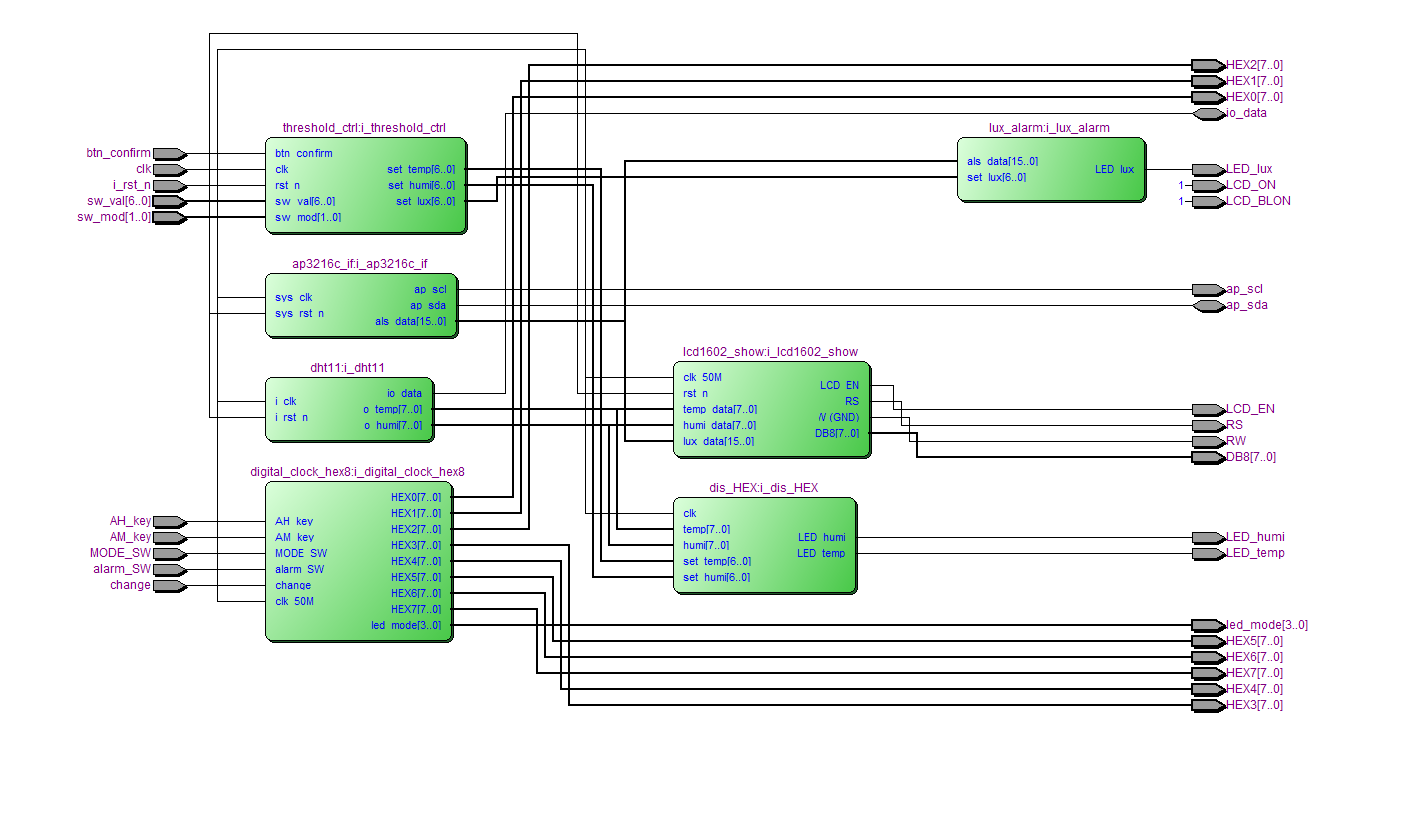Select the MODE_SW input pin symbol
This screenshot has width=1411, height=816.
(169, 554)
